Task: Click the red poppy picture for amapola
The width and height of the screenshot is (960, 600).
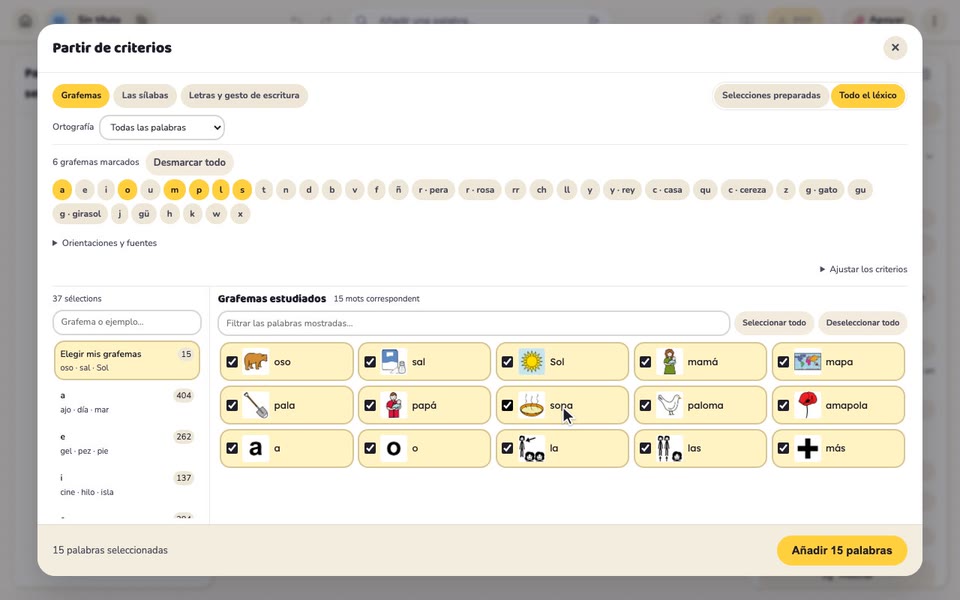Action: tap(807, 405)
